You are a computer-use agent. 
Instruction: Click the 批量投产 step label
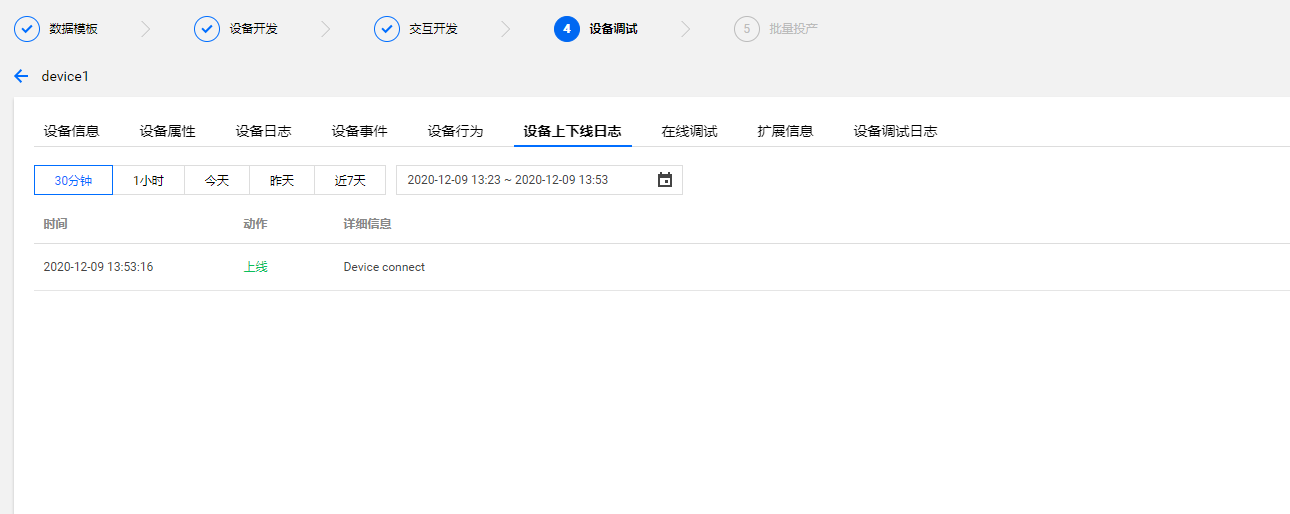tap(794, 29)
